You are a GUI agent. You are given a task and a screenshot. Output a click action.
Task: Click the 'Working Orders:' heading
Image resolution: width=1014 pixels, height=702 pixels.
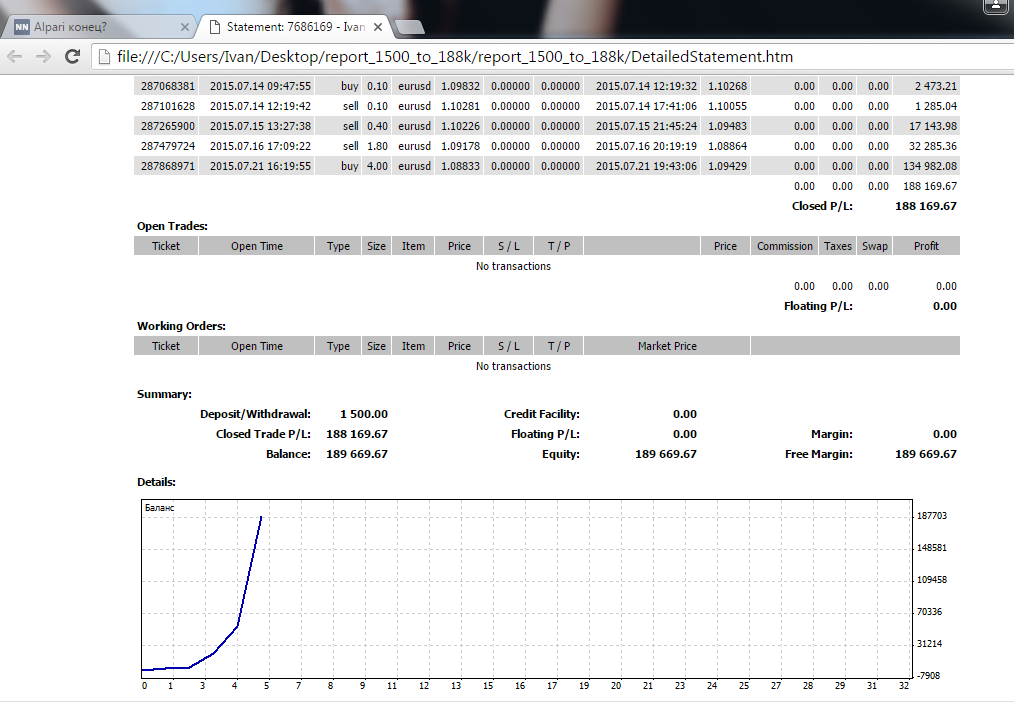click(x=181, y=326)
